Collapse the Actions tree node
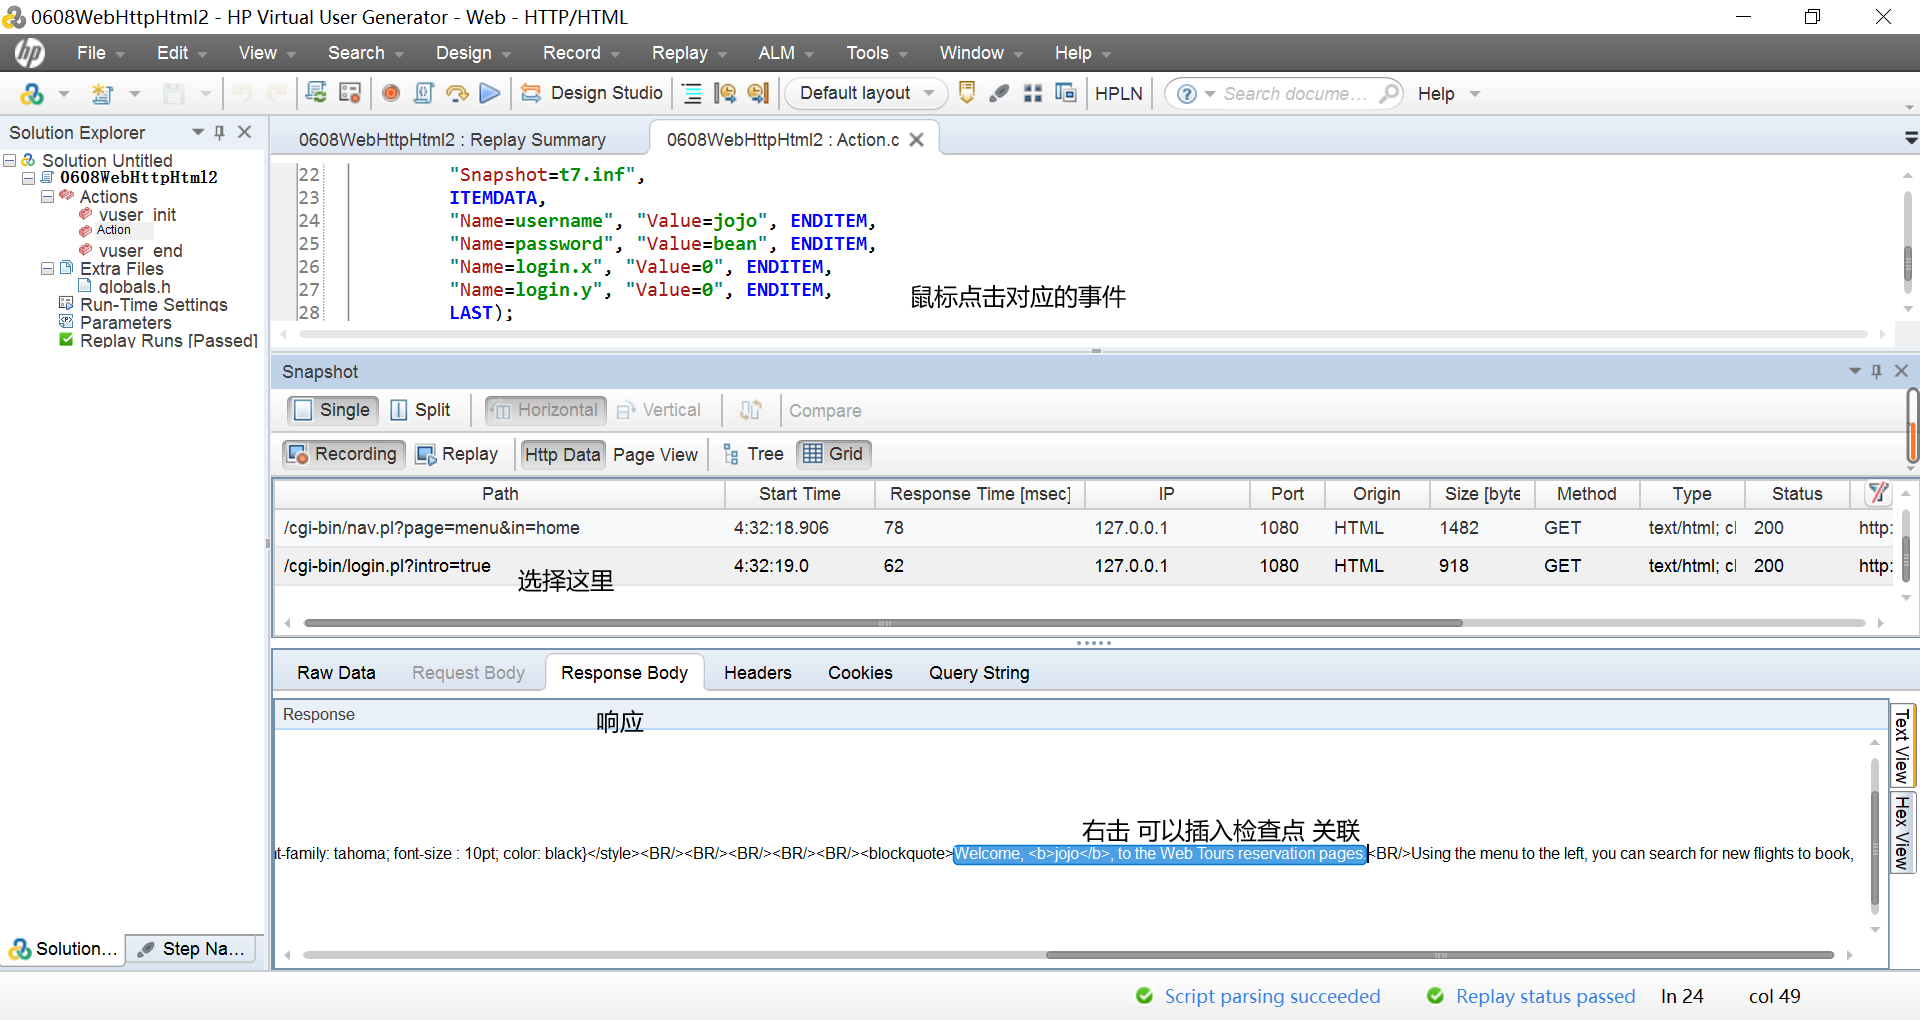 pos(47,196)
